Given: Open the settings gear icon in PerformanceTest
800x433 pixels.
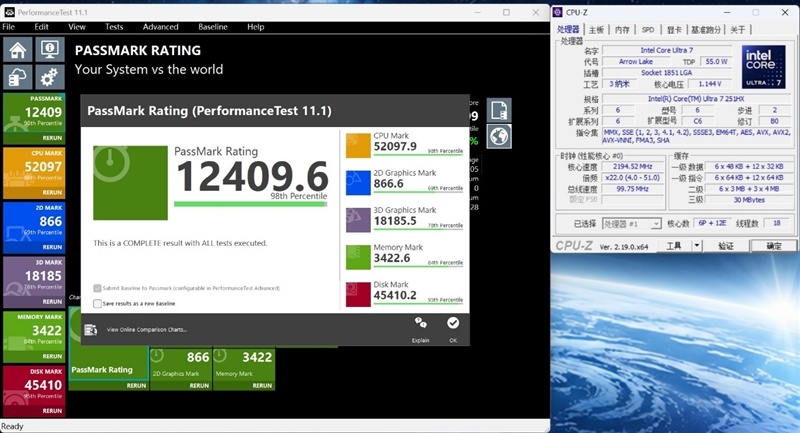Looking at the screenshot, I should click(x=49, y=77).
